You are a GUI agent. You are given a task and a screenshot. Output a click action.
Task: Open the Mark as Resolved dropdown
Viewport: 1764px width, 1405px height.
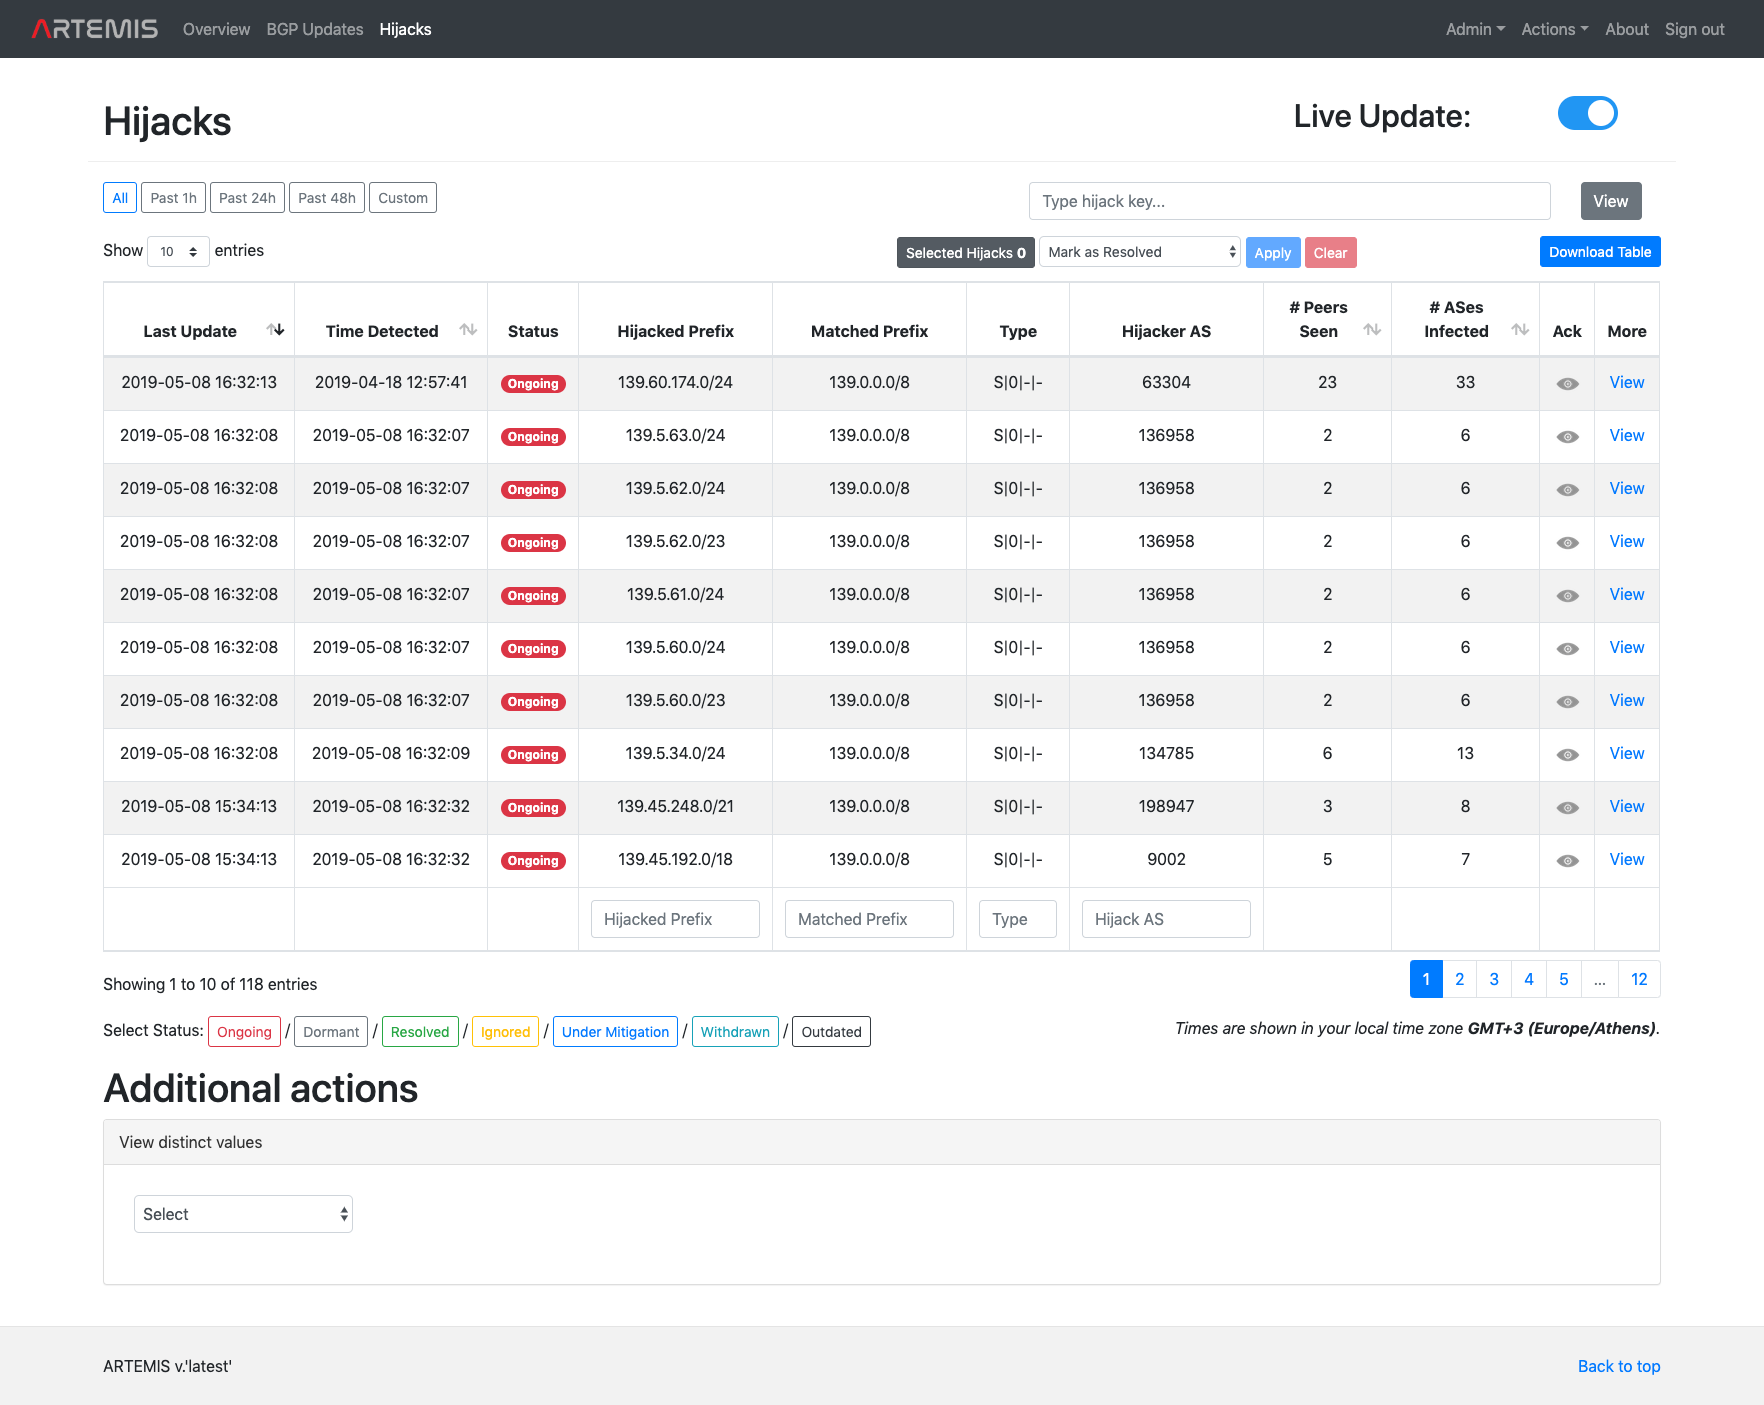click(1139, 252)
